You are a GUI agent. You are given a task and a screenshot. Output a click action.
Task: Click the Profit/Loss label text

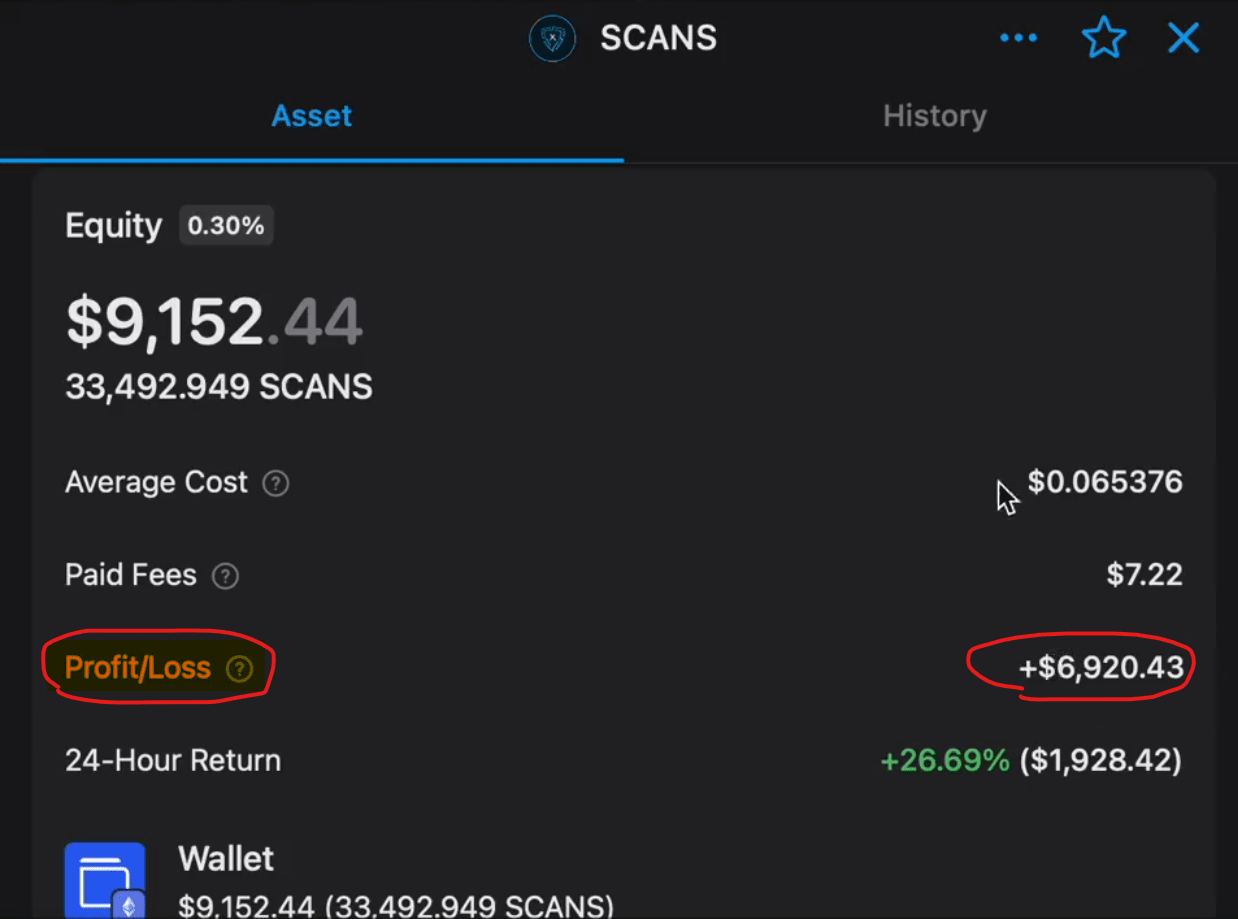[x=138, y=668]
